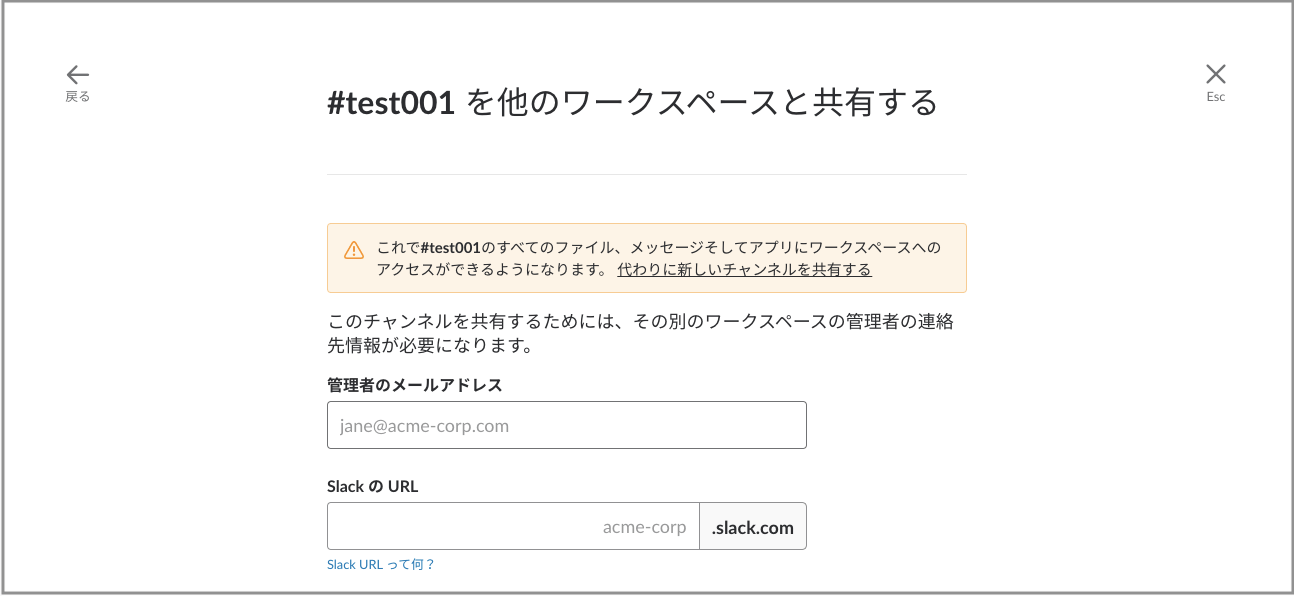Click the Esc label under the X
This screenshot has height=596, width=1294.
point(1215,97)
